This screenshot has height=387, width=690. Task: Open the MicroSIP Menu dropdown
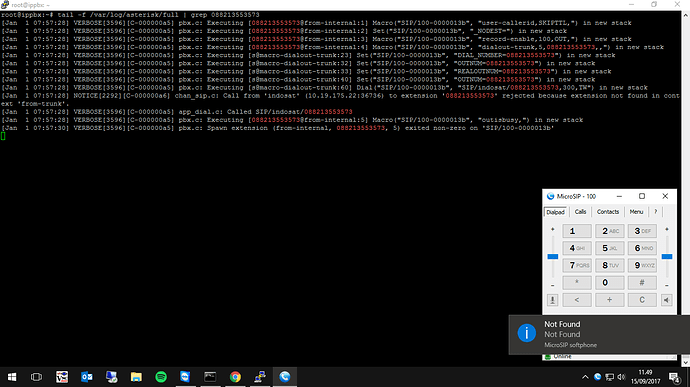pos(636,212)
